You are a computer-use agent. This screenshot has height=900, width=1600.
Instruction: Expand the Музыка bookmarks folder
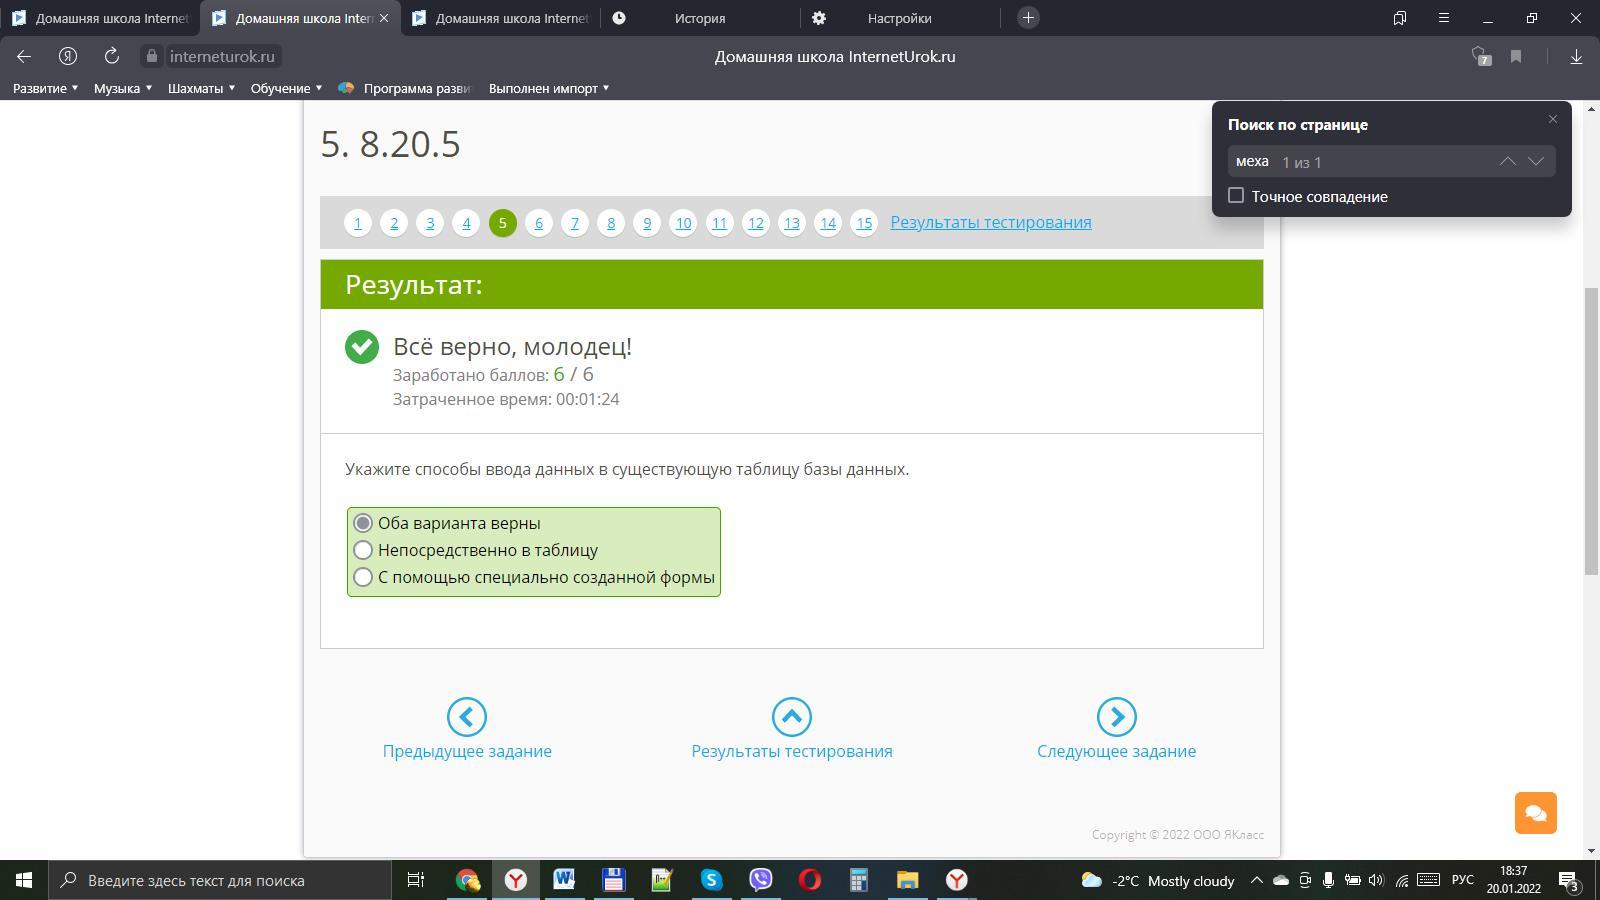point(123,88)
